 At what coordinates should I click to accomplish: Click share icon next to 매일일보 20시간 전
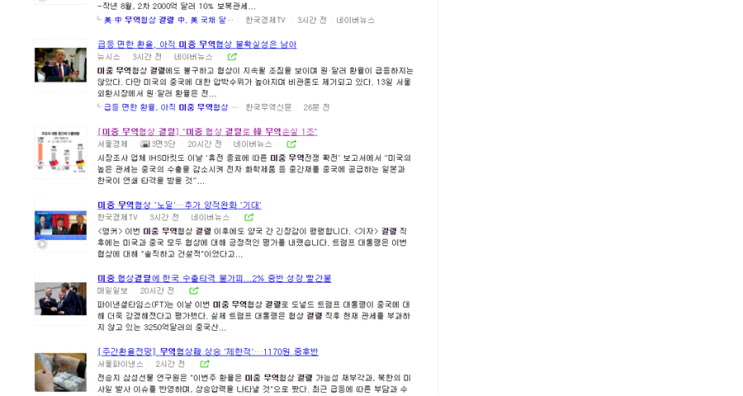tap(194, 291)
